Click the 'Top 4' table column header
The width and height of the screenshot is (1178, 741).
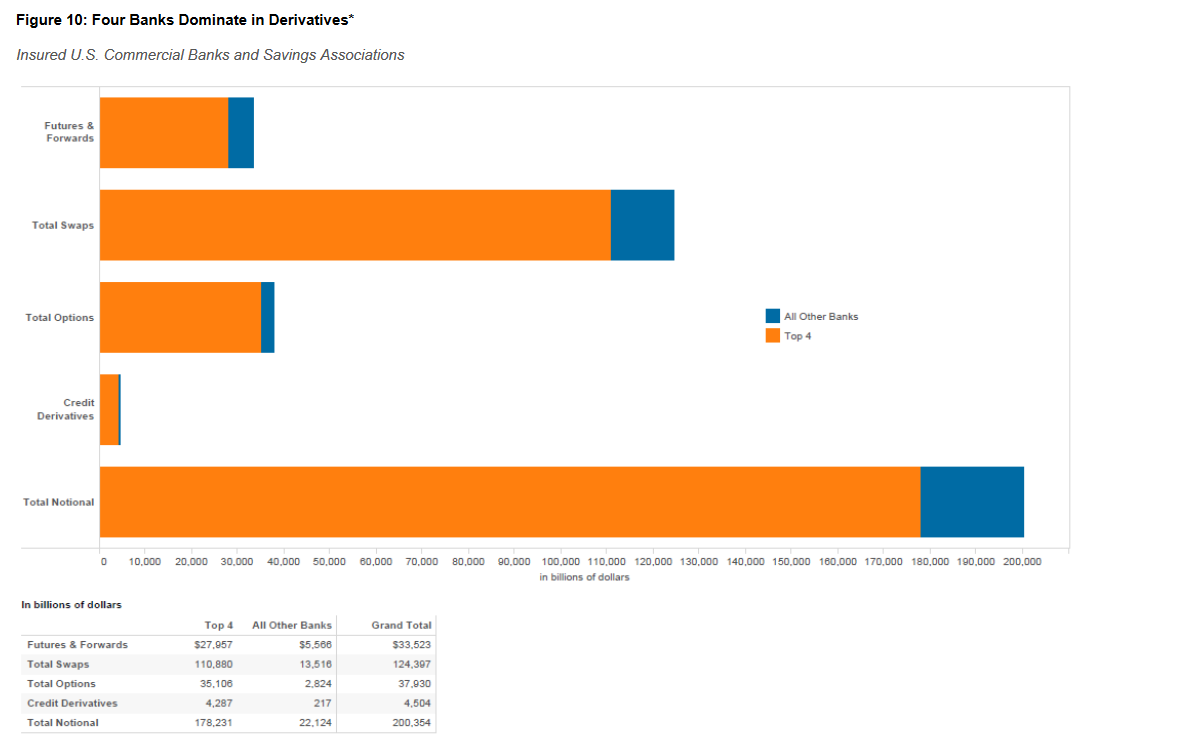[x=219, y=625]
